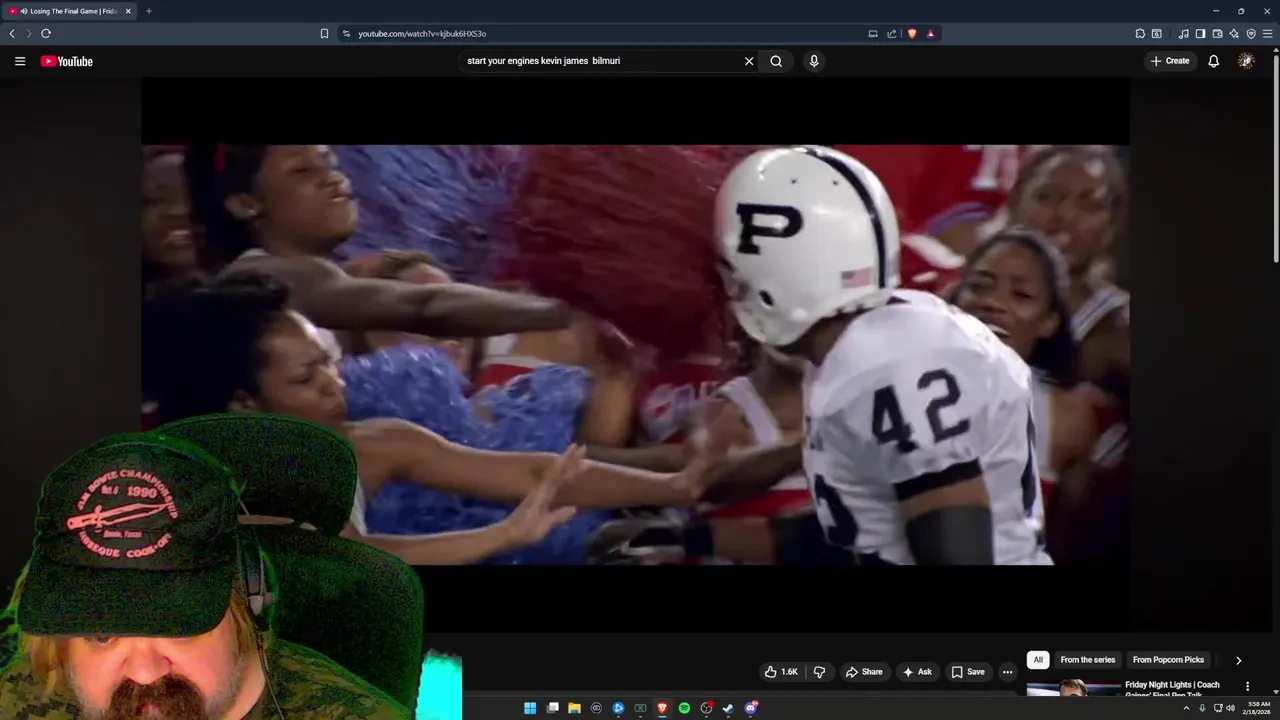Click the Friday Night Lights video title
The width and height of the screenshot is (1280, 720).
(x=1172, y=689)
